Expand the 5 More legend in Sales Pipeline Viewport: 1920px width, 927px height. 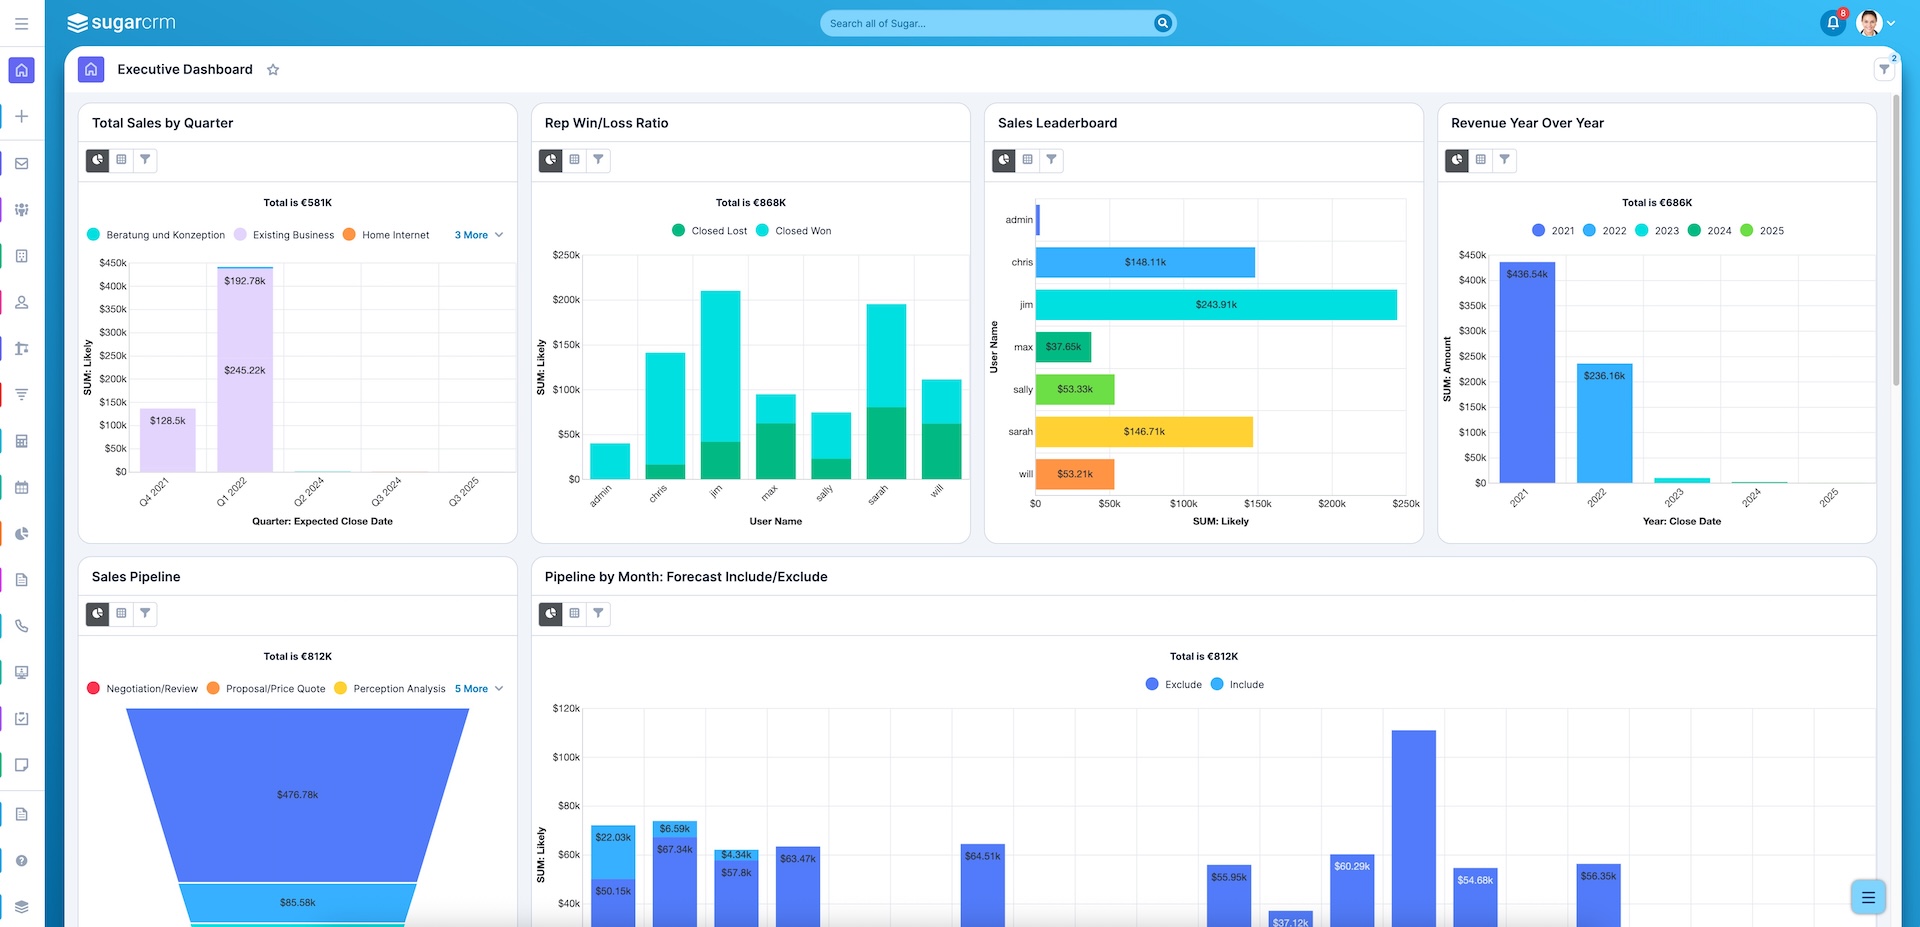pyautogui.click(x=472, y=688)
